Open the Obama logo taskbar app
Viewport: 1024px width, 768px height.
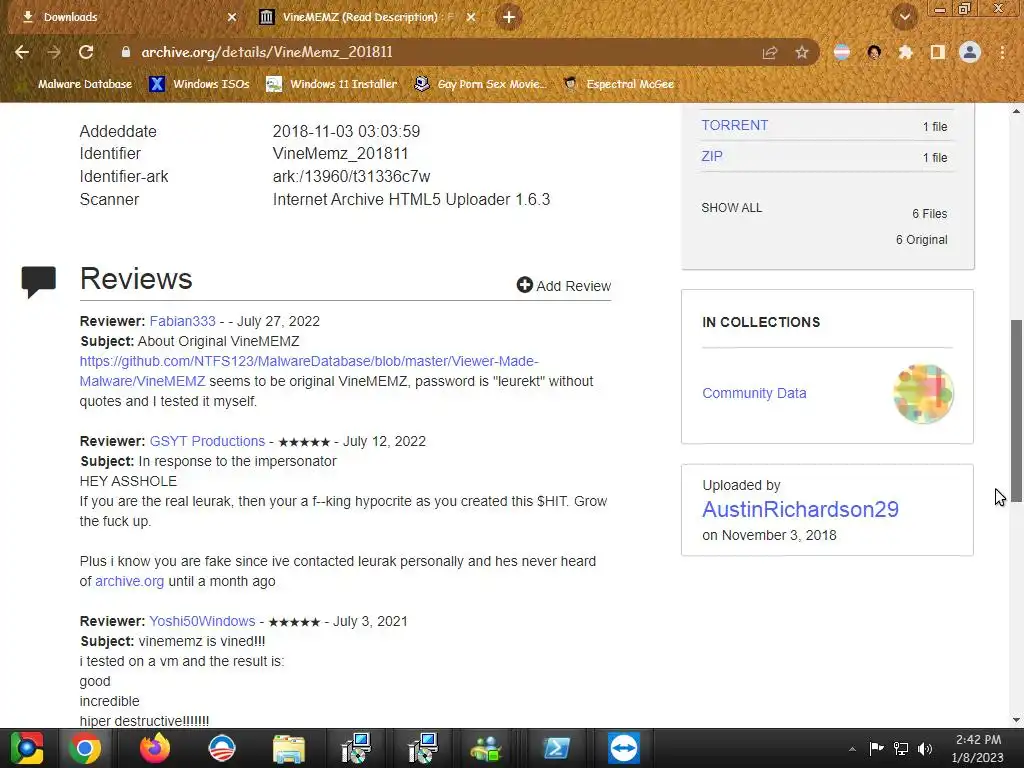221,748
